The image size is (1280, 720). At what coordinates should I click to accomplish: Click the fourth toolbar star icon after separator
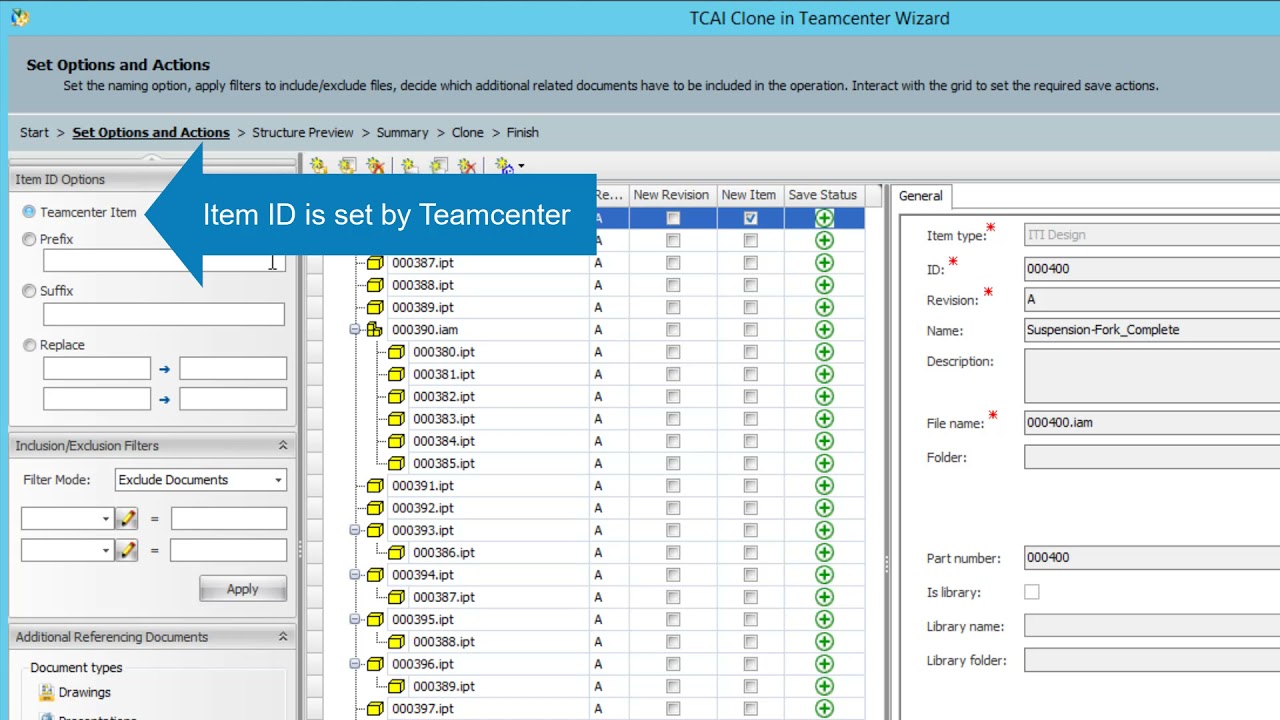coord(410,166)
